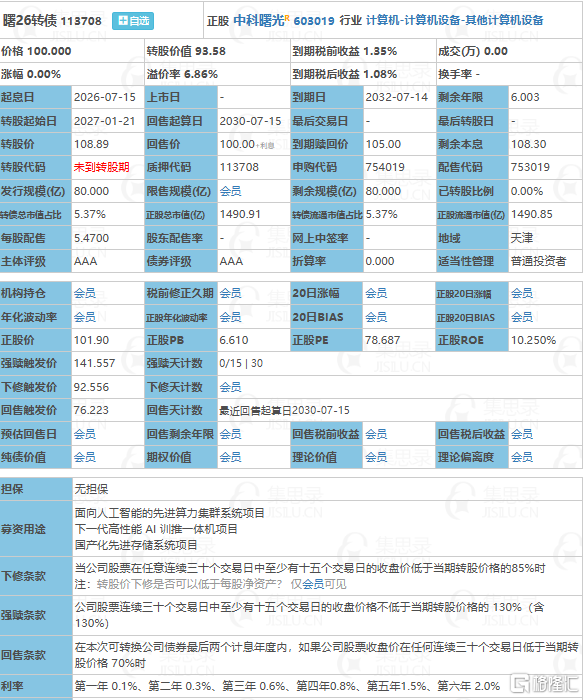Viewport: 585px width, 700px height.
Task: Click 会员 link in the 下修条款 note
Action: click(313, 584)
